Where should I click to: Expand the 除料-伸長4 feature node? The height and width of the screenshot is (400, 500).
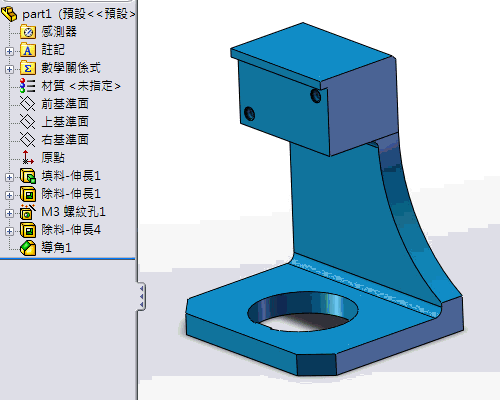click(9, 231)
